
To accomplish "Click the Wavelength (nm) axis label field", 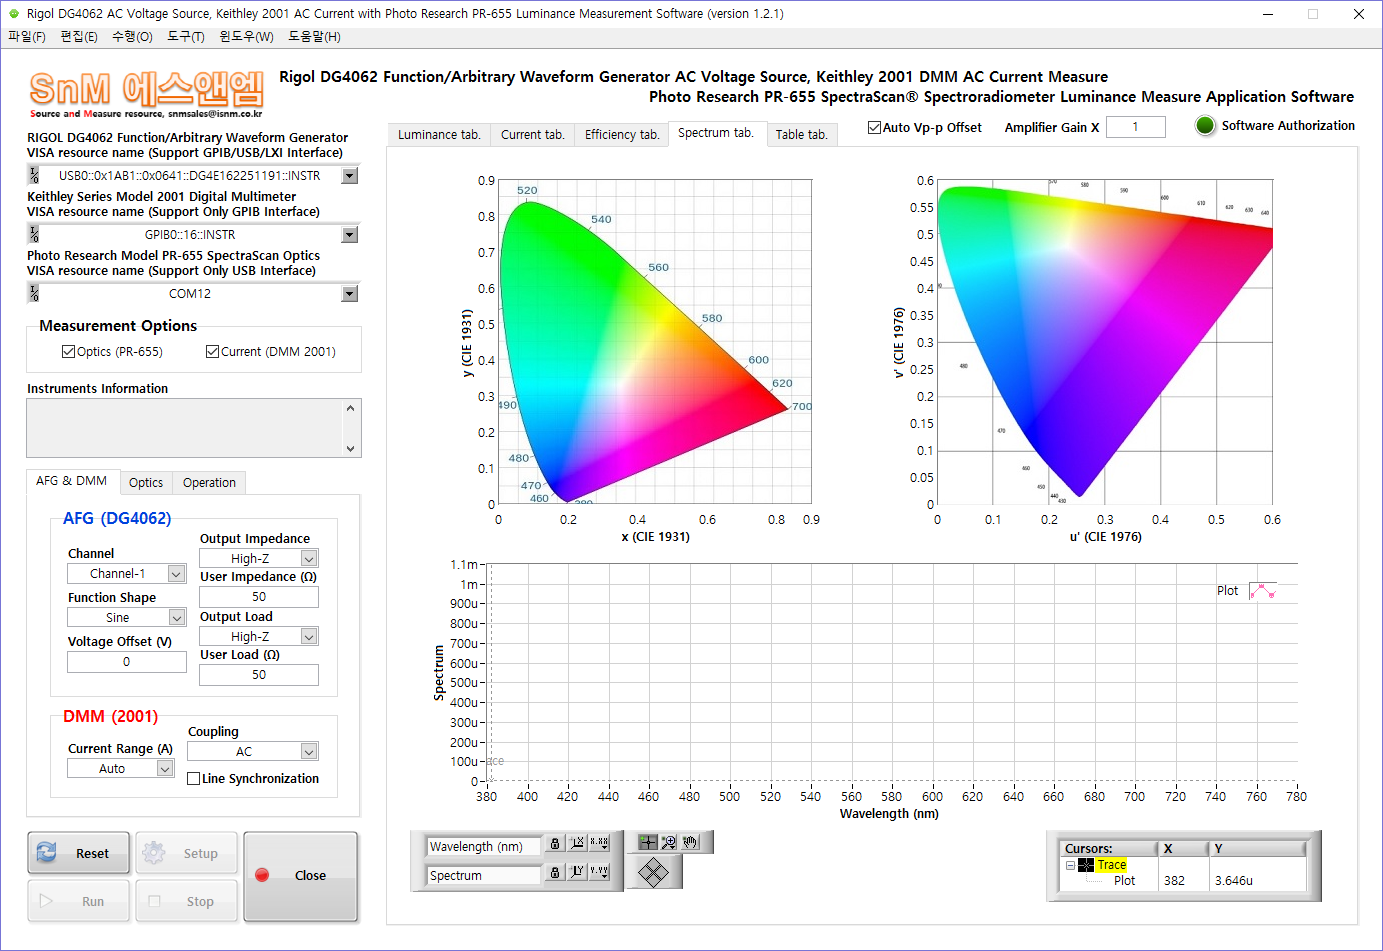I will [x=483, y=846].
